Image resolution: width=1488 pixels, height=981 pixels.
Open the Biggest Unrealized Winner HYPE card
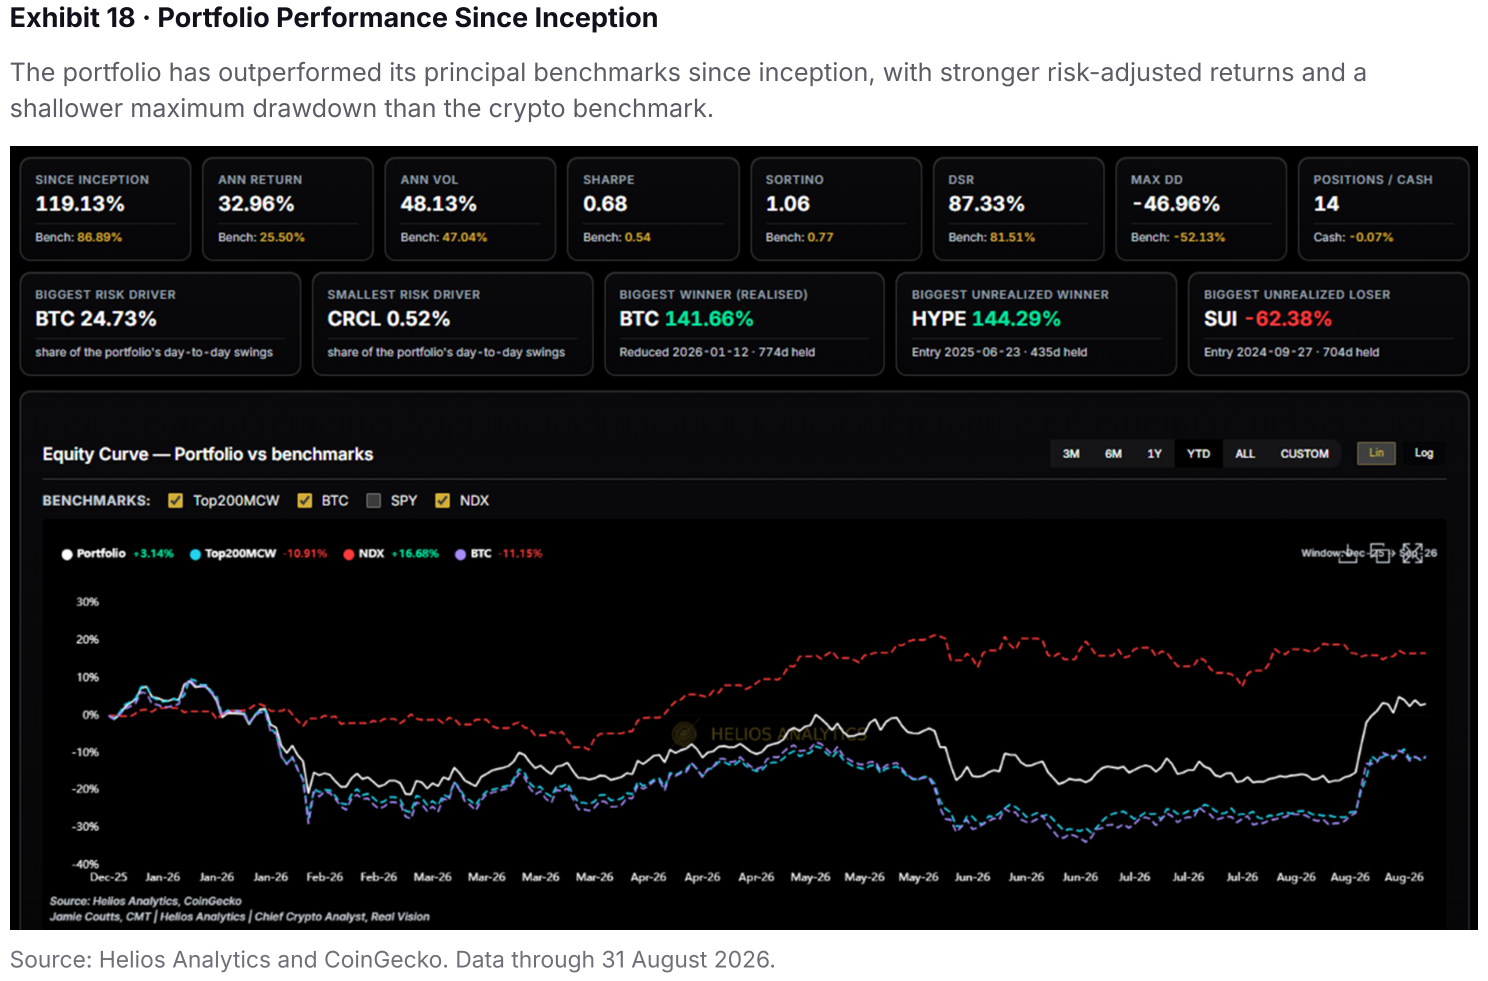coord(1036,324)
